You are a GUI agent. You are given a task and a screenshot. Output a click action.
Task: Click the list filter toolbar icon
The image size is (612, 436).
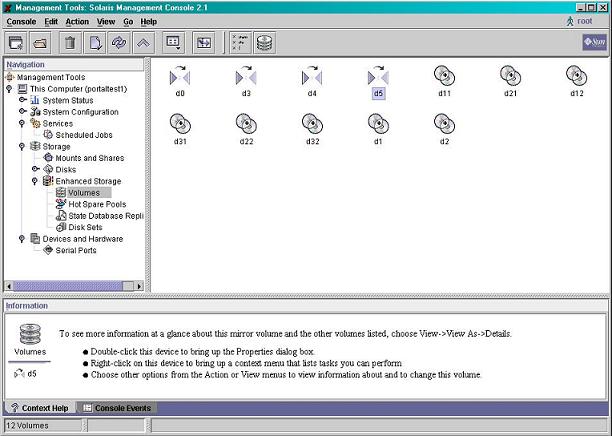pyautogui.click(x=240, y=43)
